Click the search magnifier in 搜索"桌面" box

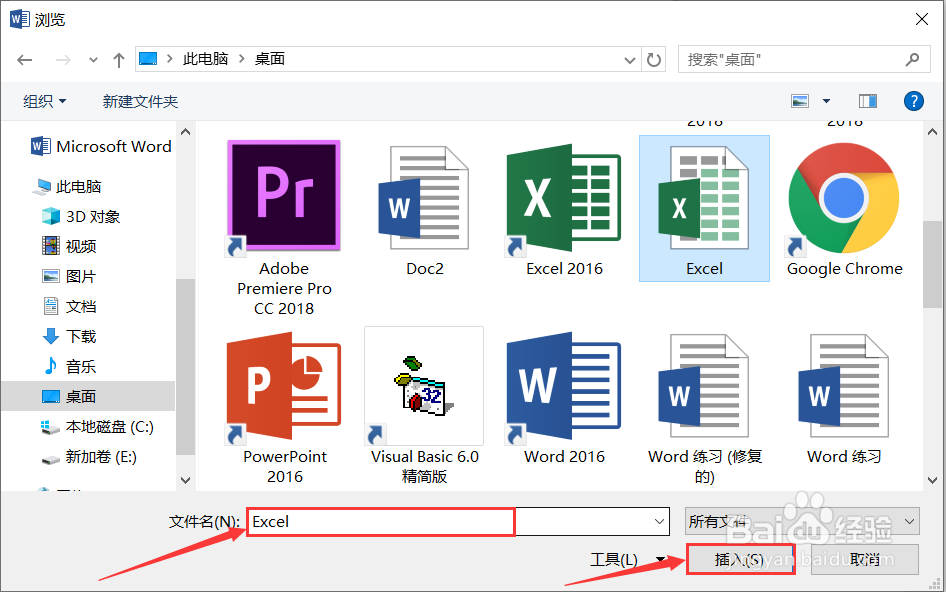click(912, 59)
